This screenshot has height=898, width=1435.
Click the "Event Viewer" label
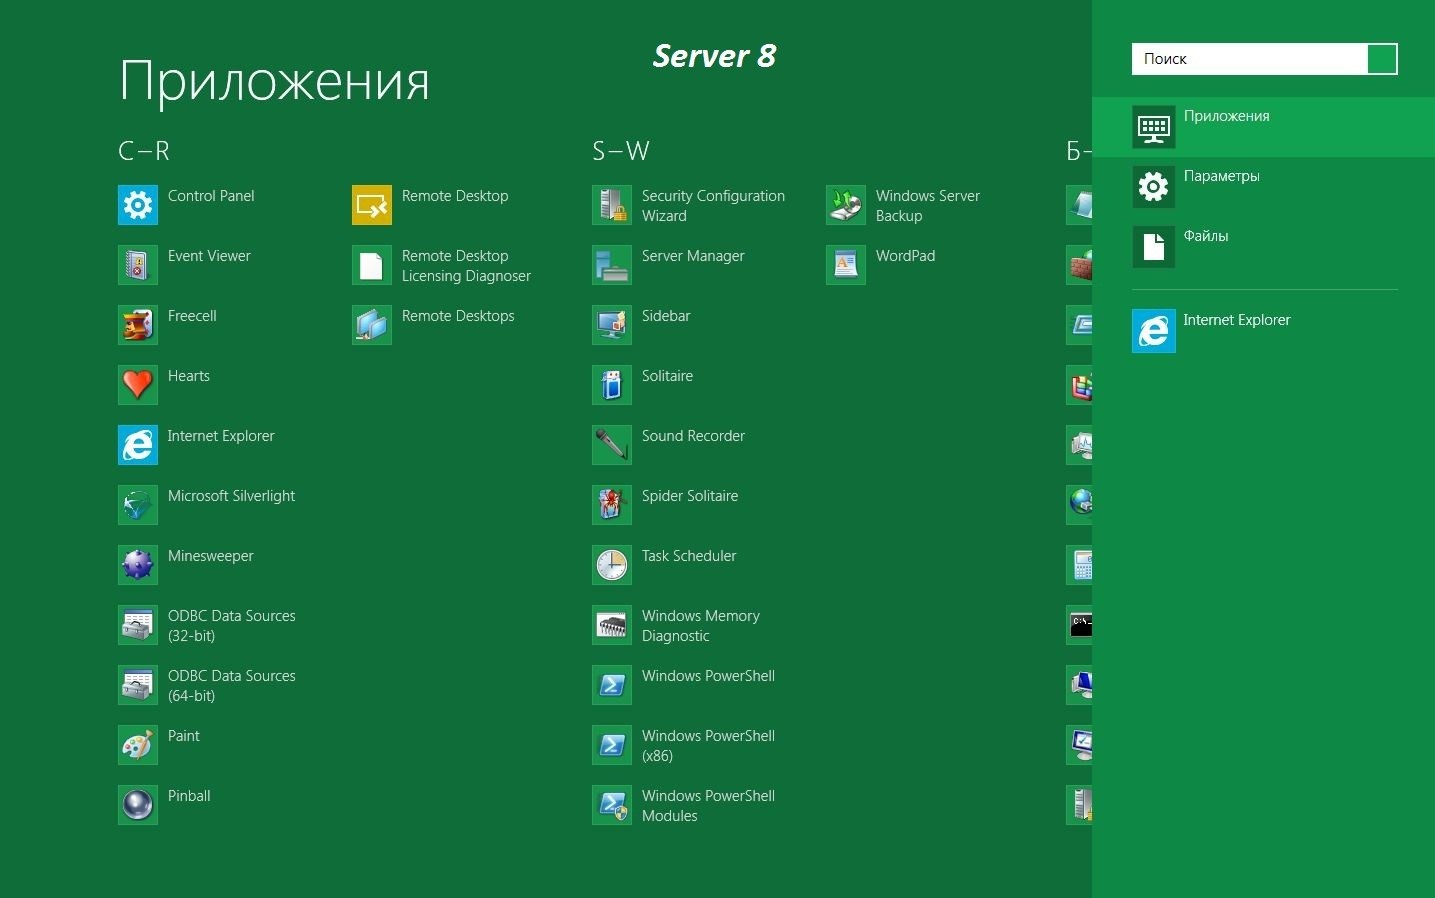(x=209, y=256)
